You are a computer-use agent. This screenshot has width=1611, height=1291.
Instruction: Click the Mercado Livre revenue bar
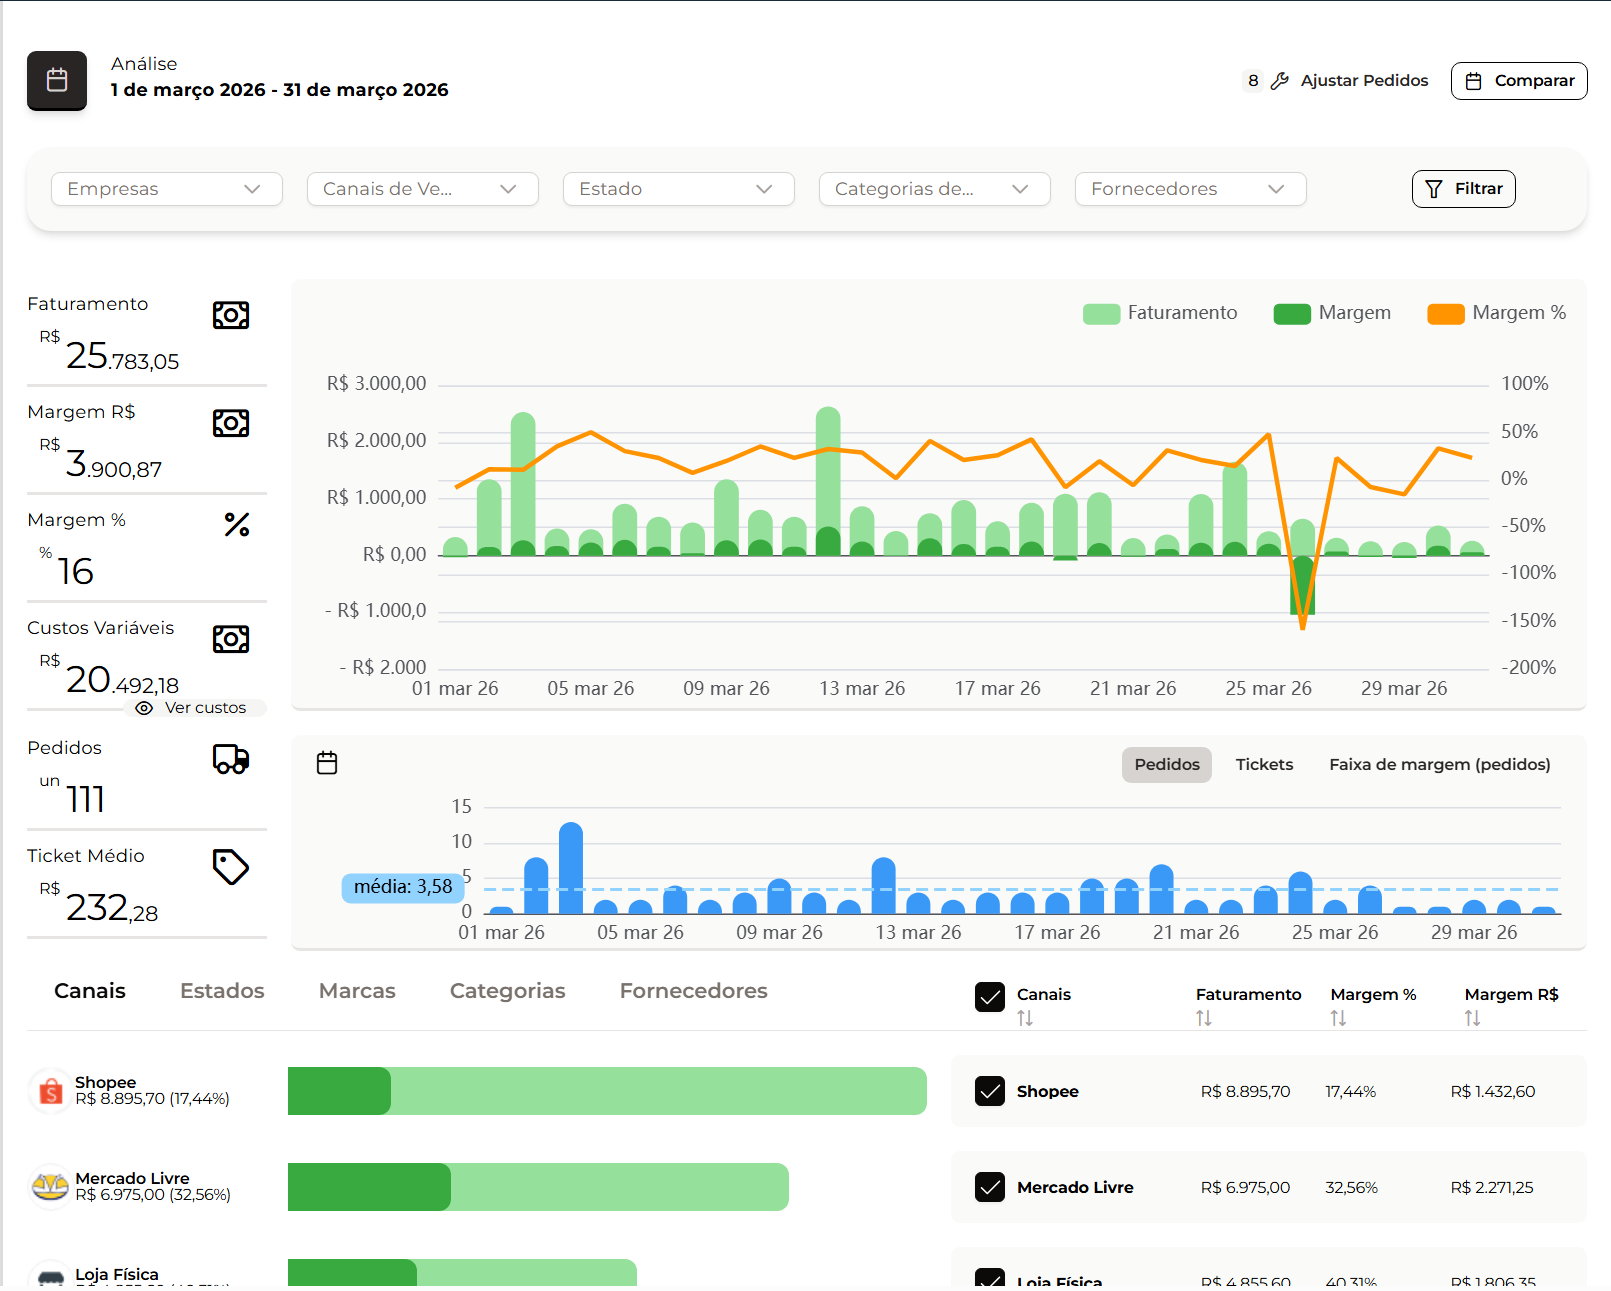click(538, 1187)
